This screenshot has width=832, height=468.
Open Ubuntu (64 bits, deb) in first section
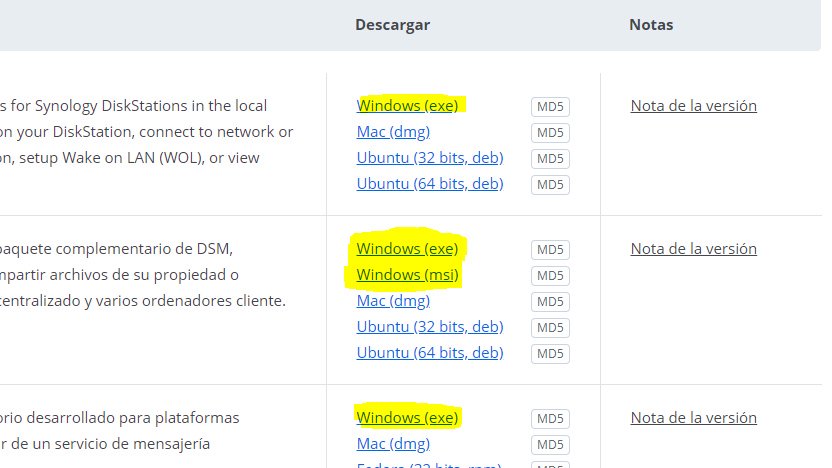(430, 184)
